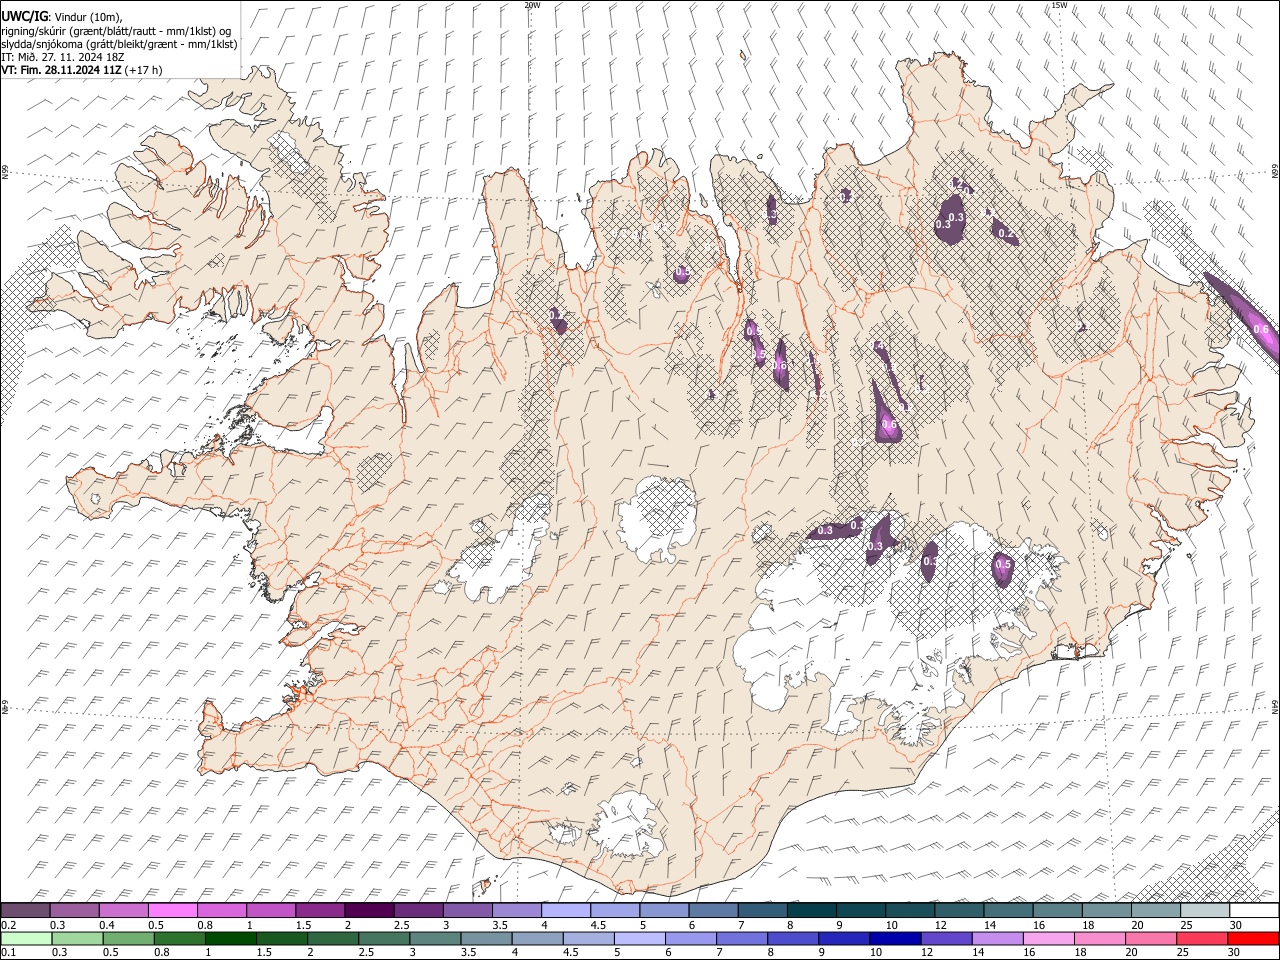Select the "IT: Mið. 27. 11. 2024 18Z" line
This screenshot has height=960, width=1280.
(63, 57)
